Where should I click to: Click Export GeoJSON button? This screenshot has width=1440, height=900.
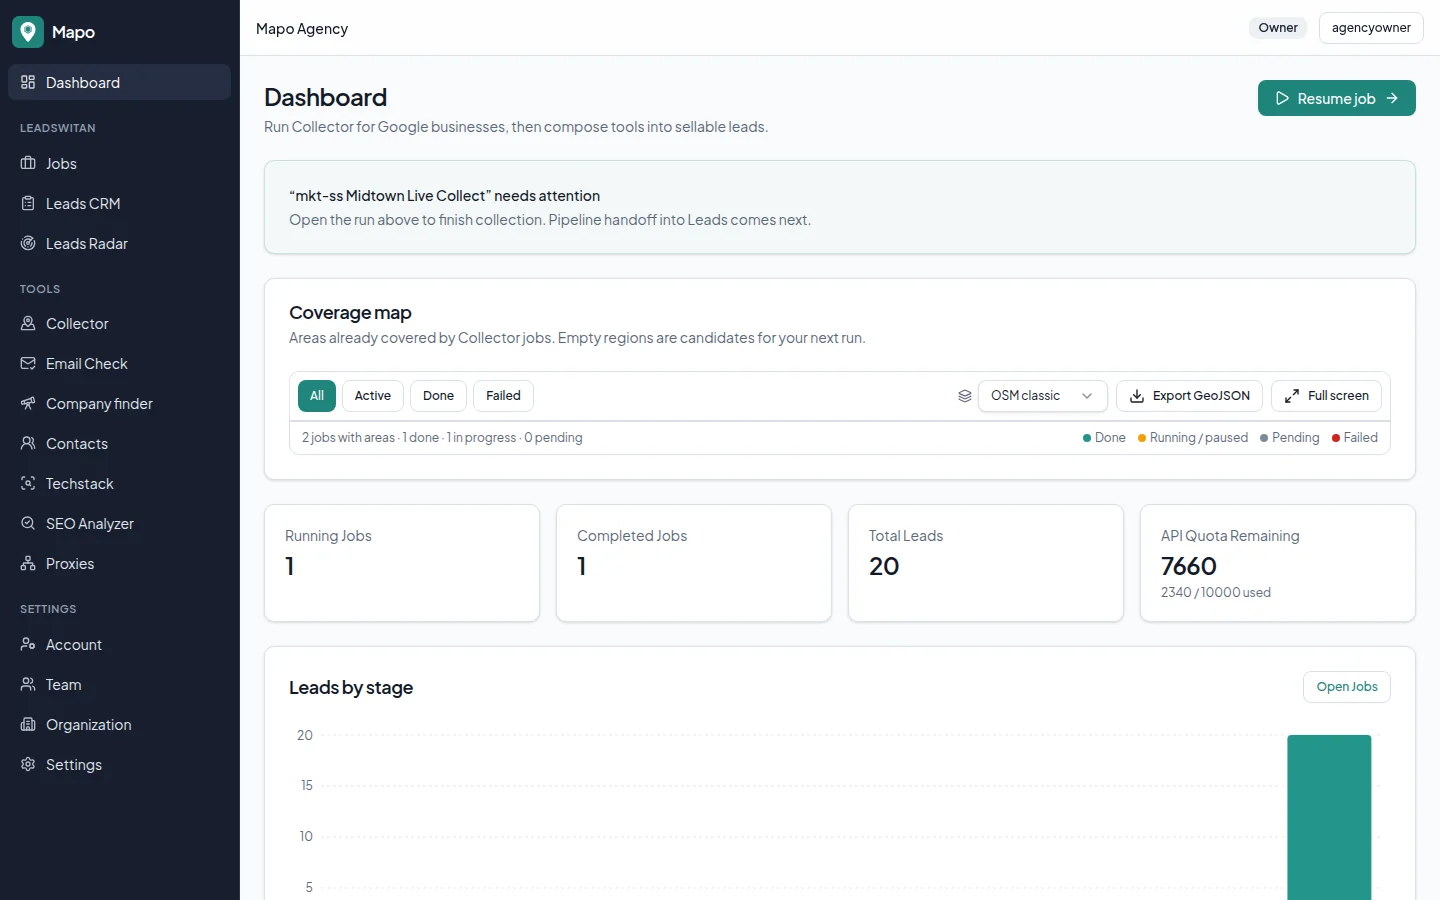point(1189,396)
